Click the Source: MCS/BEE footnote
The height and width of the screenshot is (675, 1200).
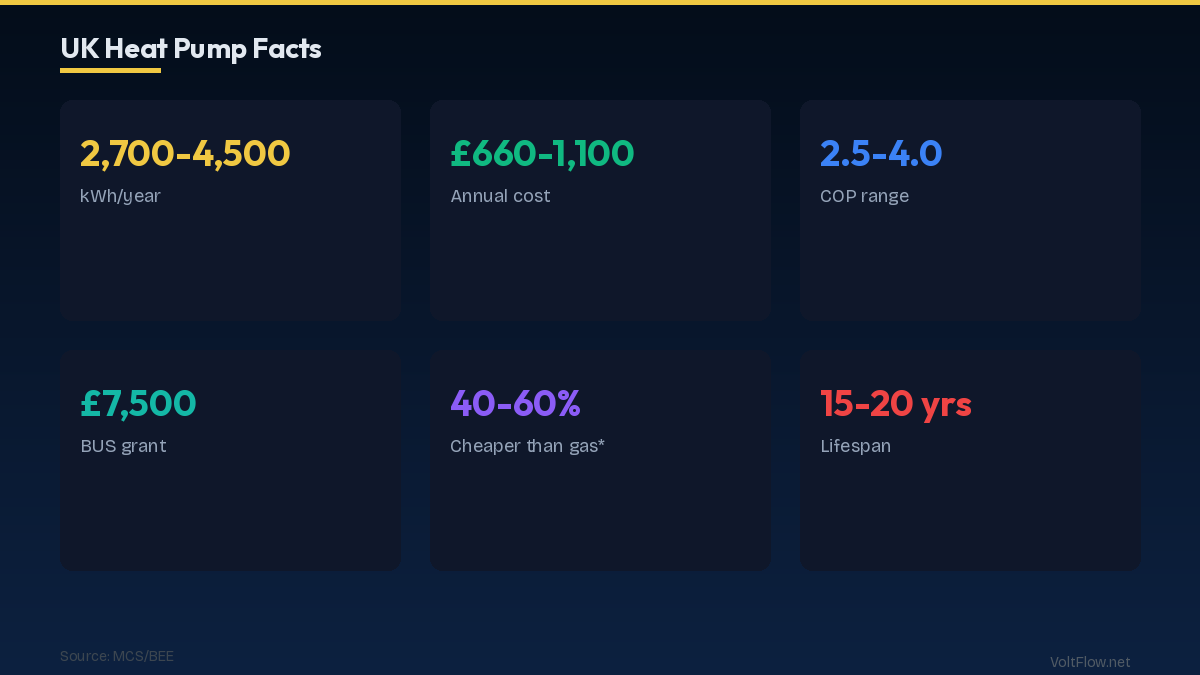(117, 656)
